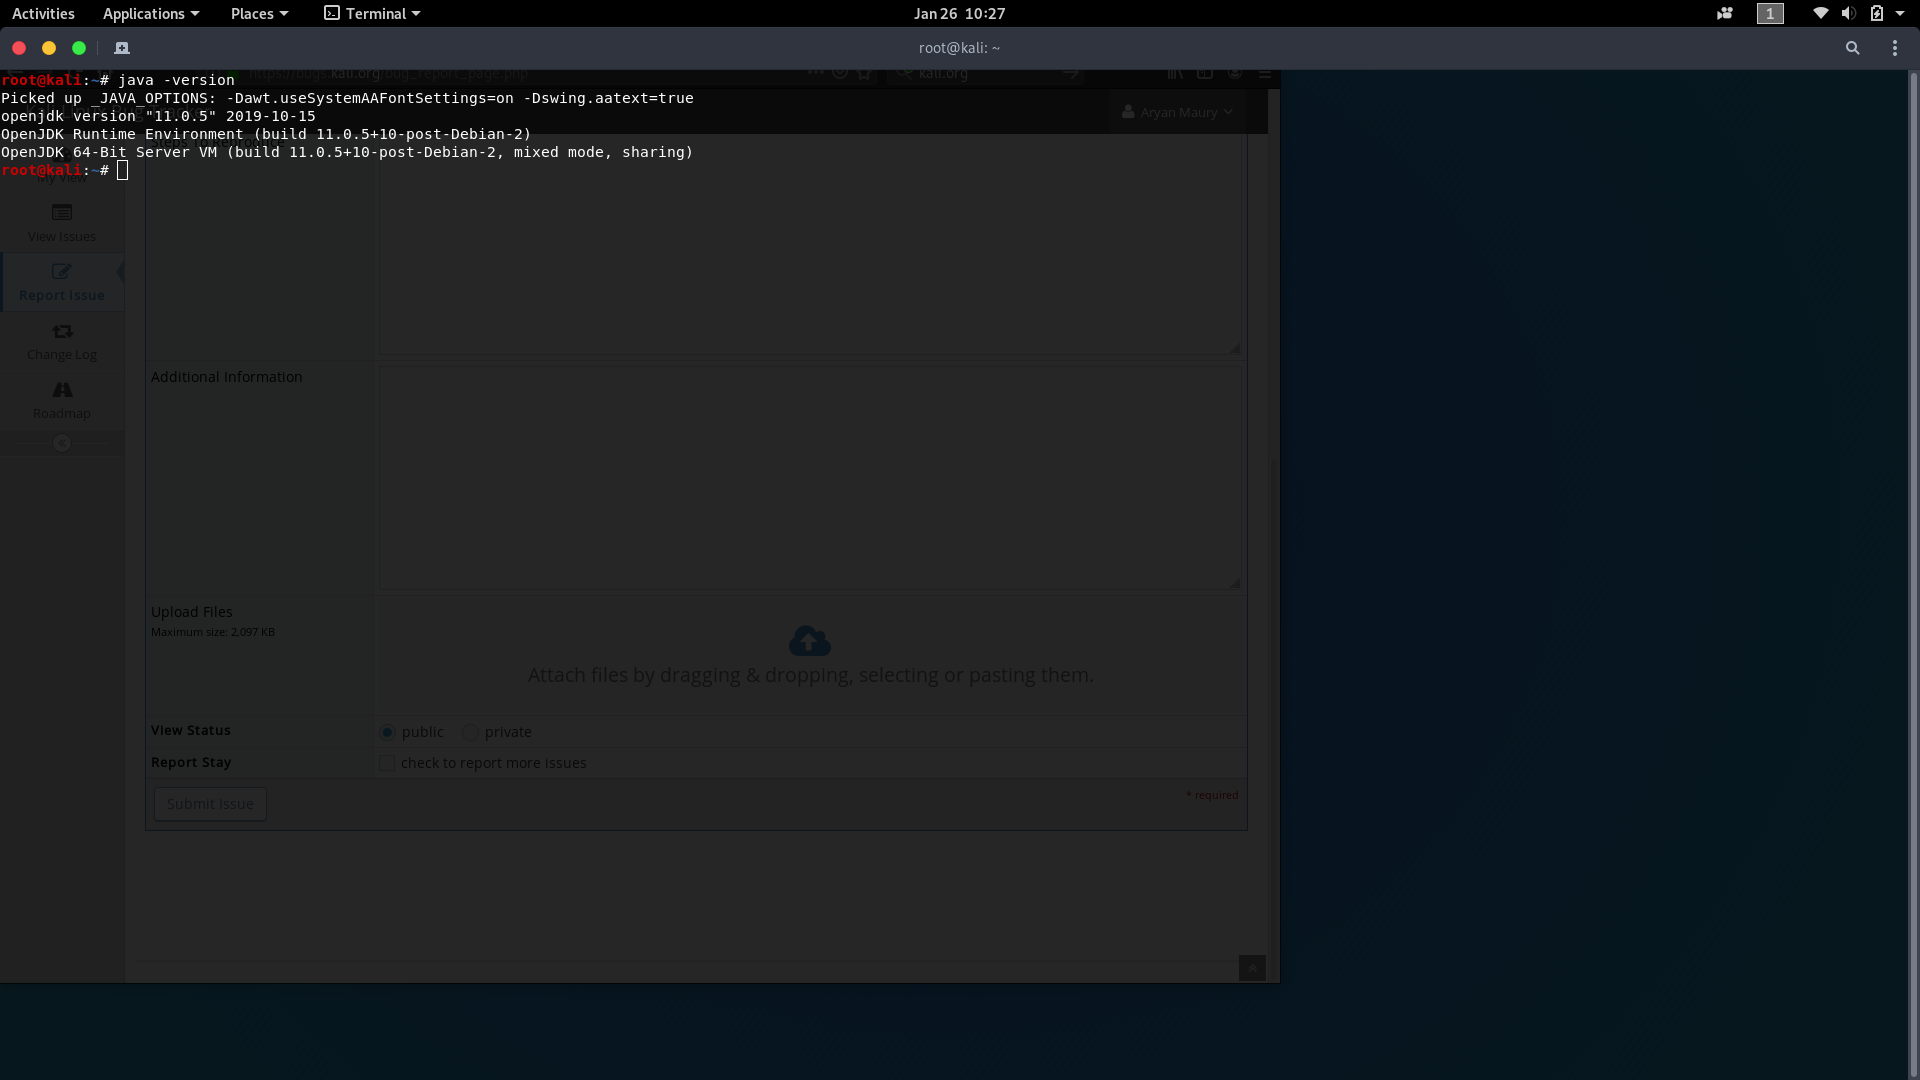Click the screen recorder camera indicator
The width and height of the screenshot is (1920, 1080).
coord(1724,14)
